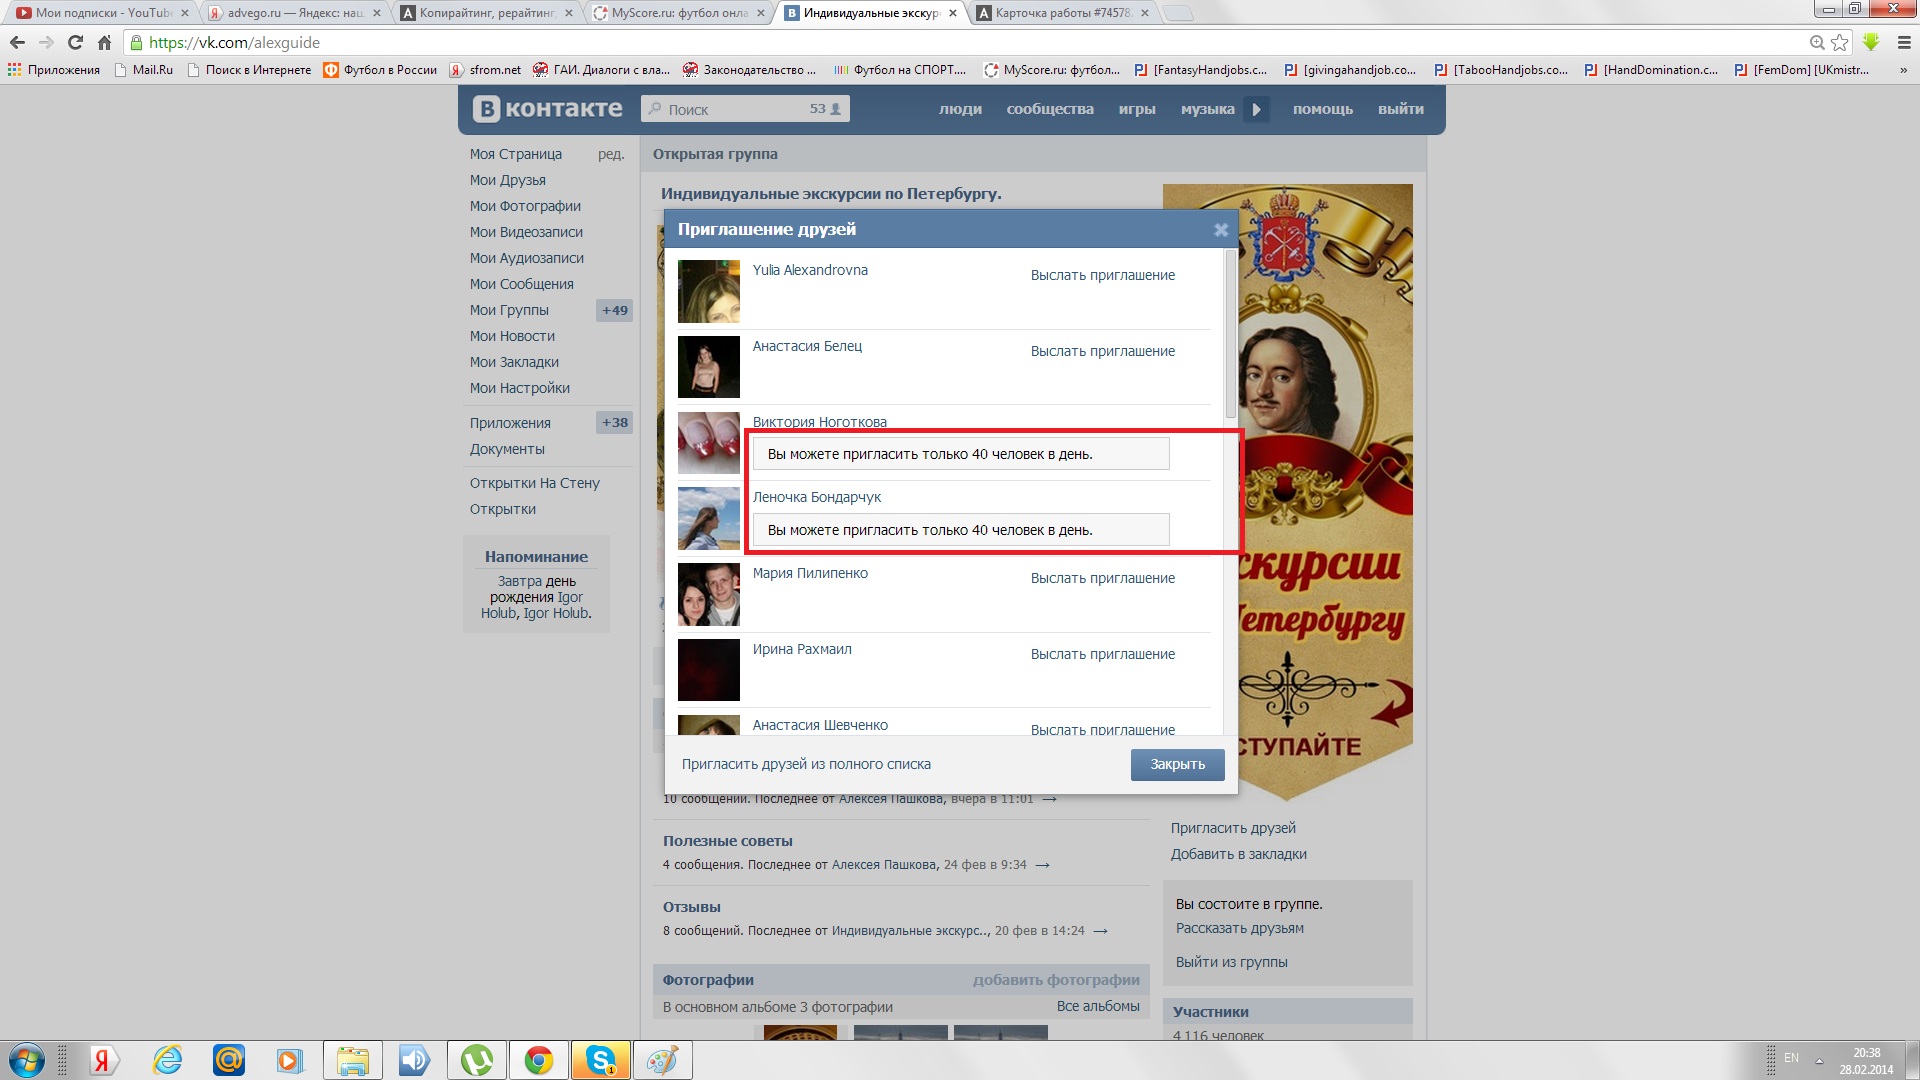Go to the browser home page icon
The width and height of the screenshot is (1920, 1080).
click(104, 42)
